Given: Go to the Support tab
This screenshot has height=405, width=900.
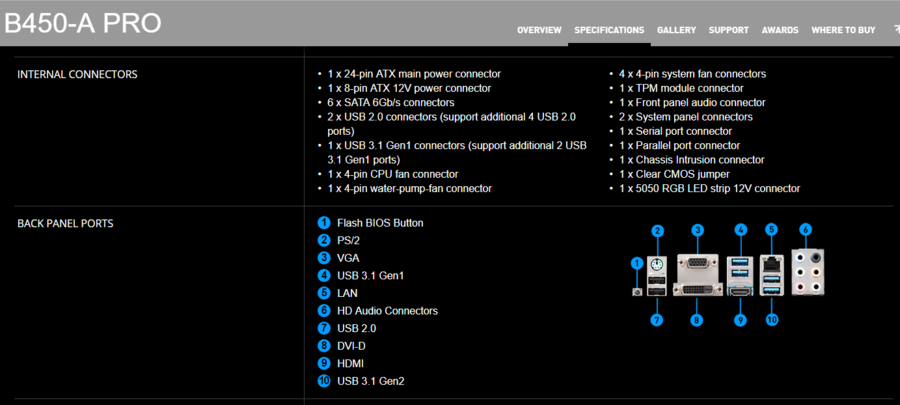Looking at the screenshot, I should [728, 30].
